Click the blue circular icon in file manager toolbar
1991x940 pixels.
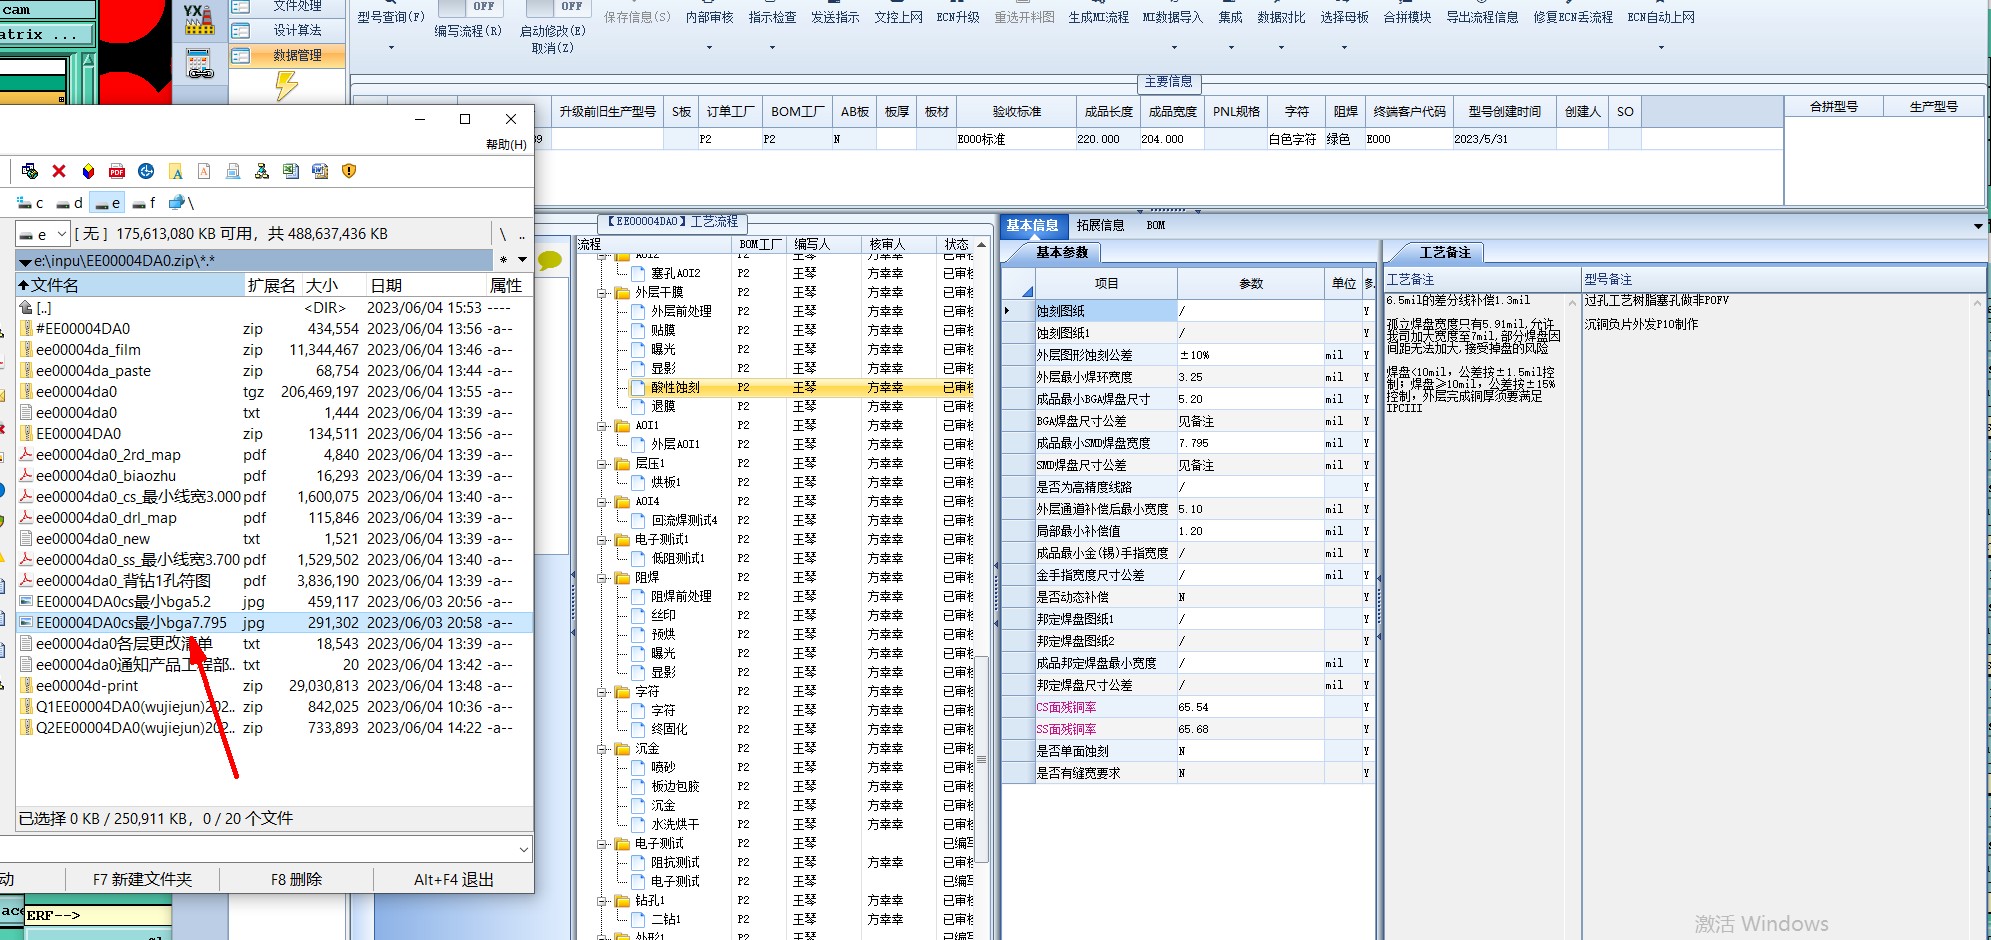point(146,171)
